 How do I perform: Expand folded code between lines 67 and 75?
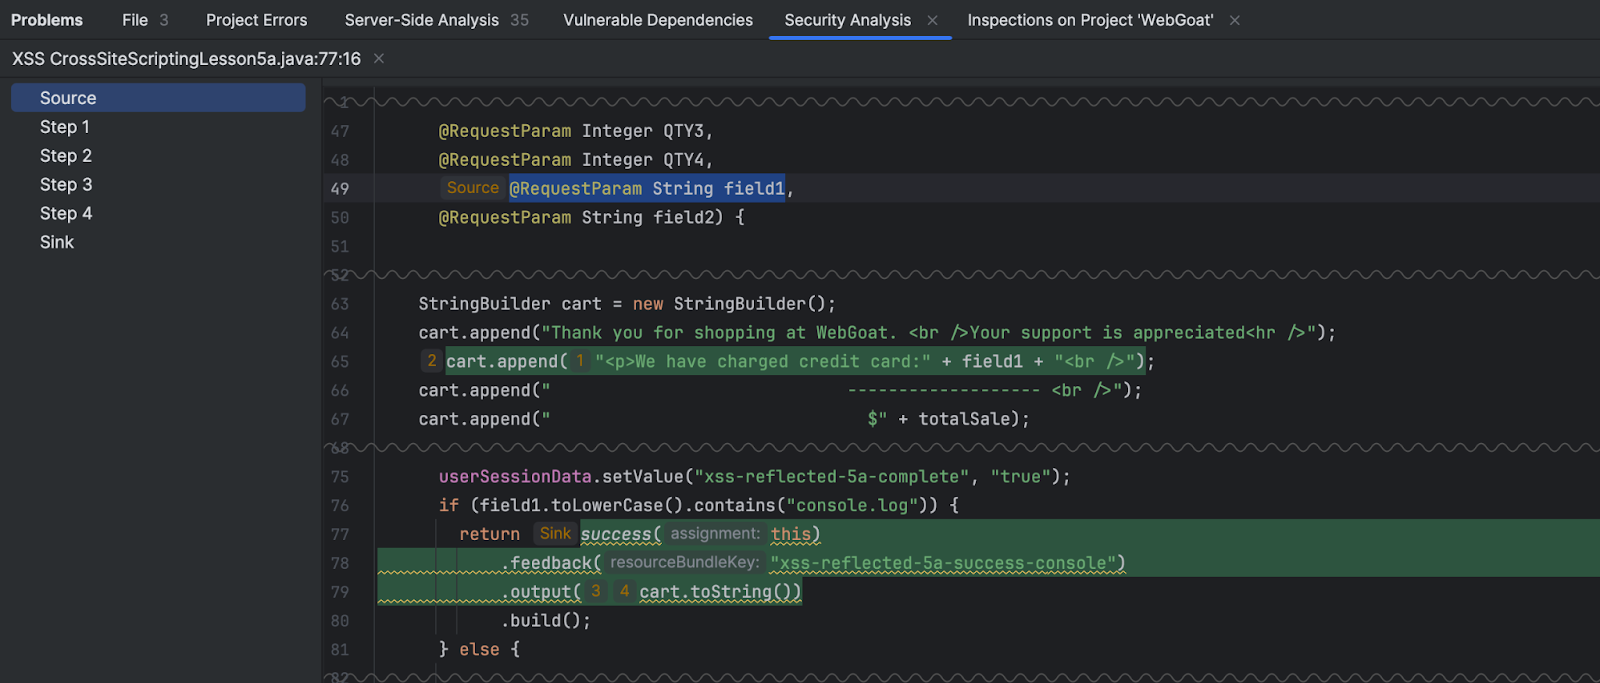[960, 448]
